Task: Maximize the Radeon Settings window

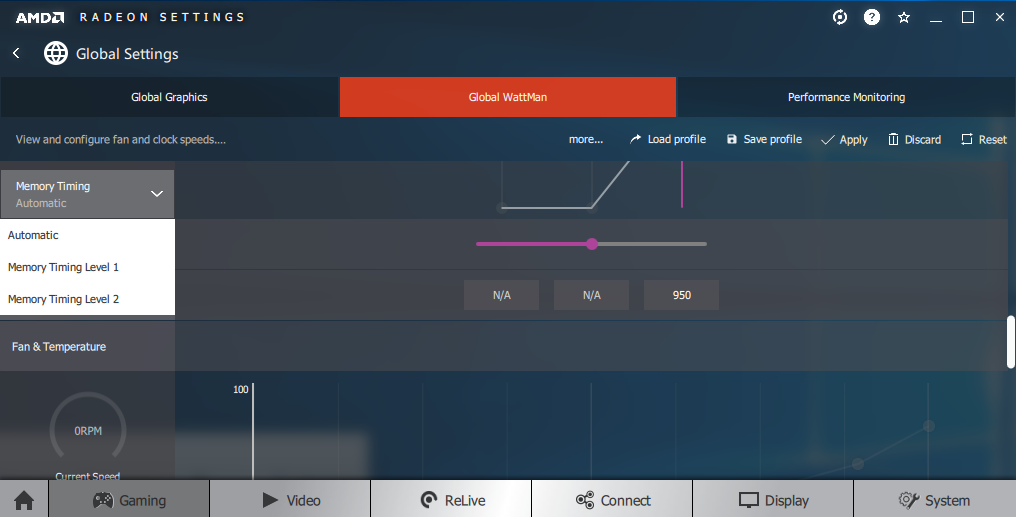Action: [x=968, y=17]
